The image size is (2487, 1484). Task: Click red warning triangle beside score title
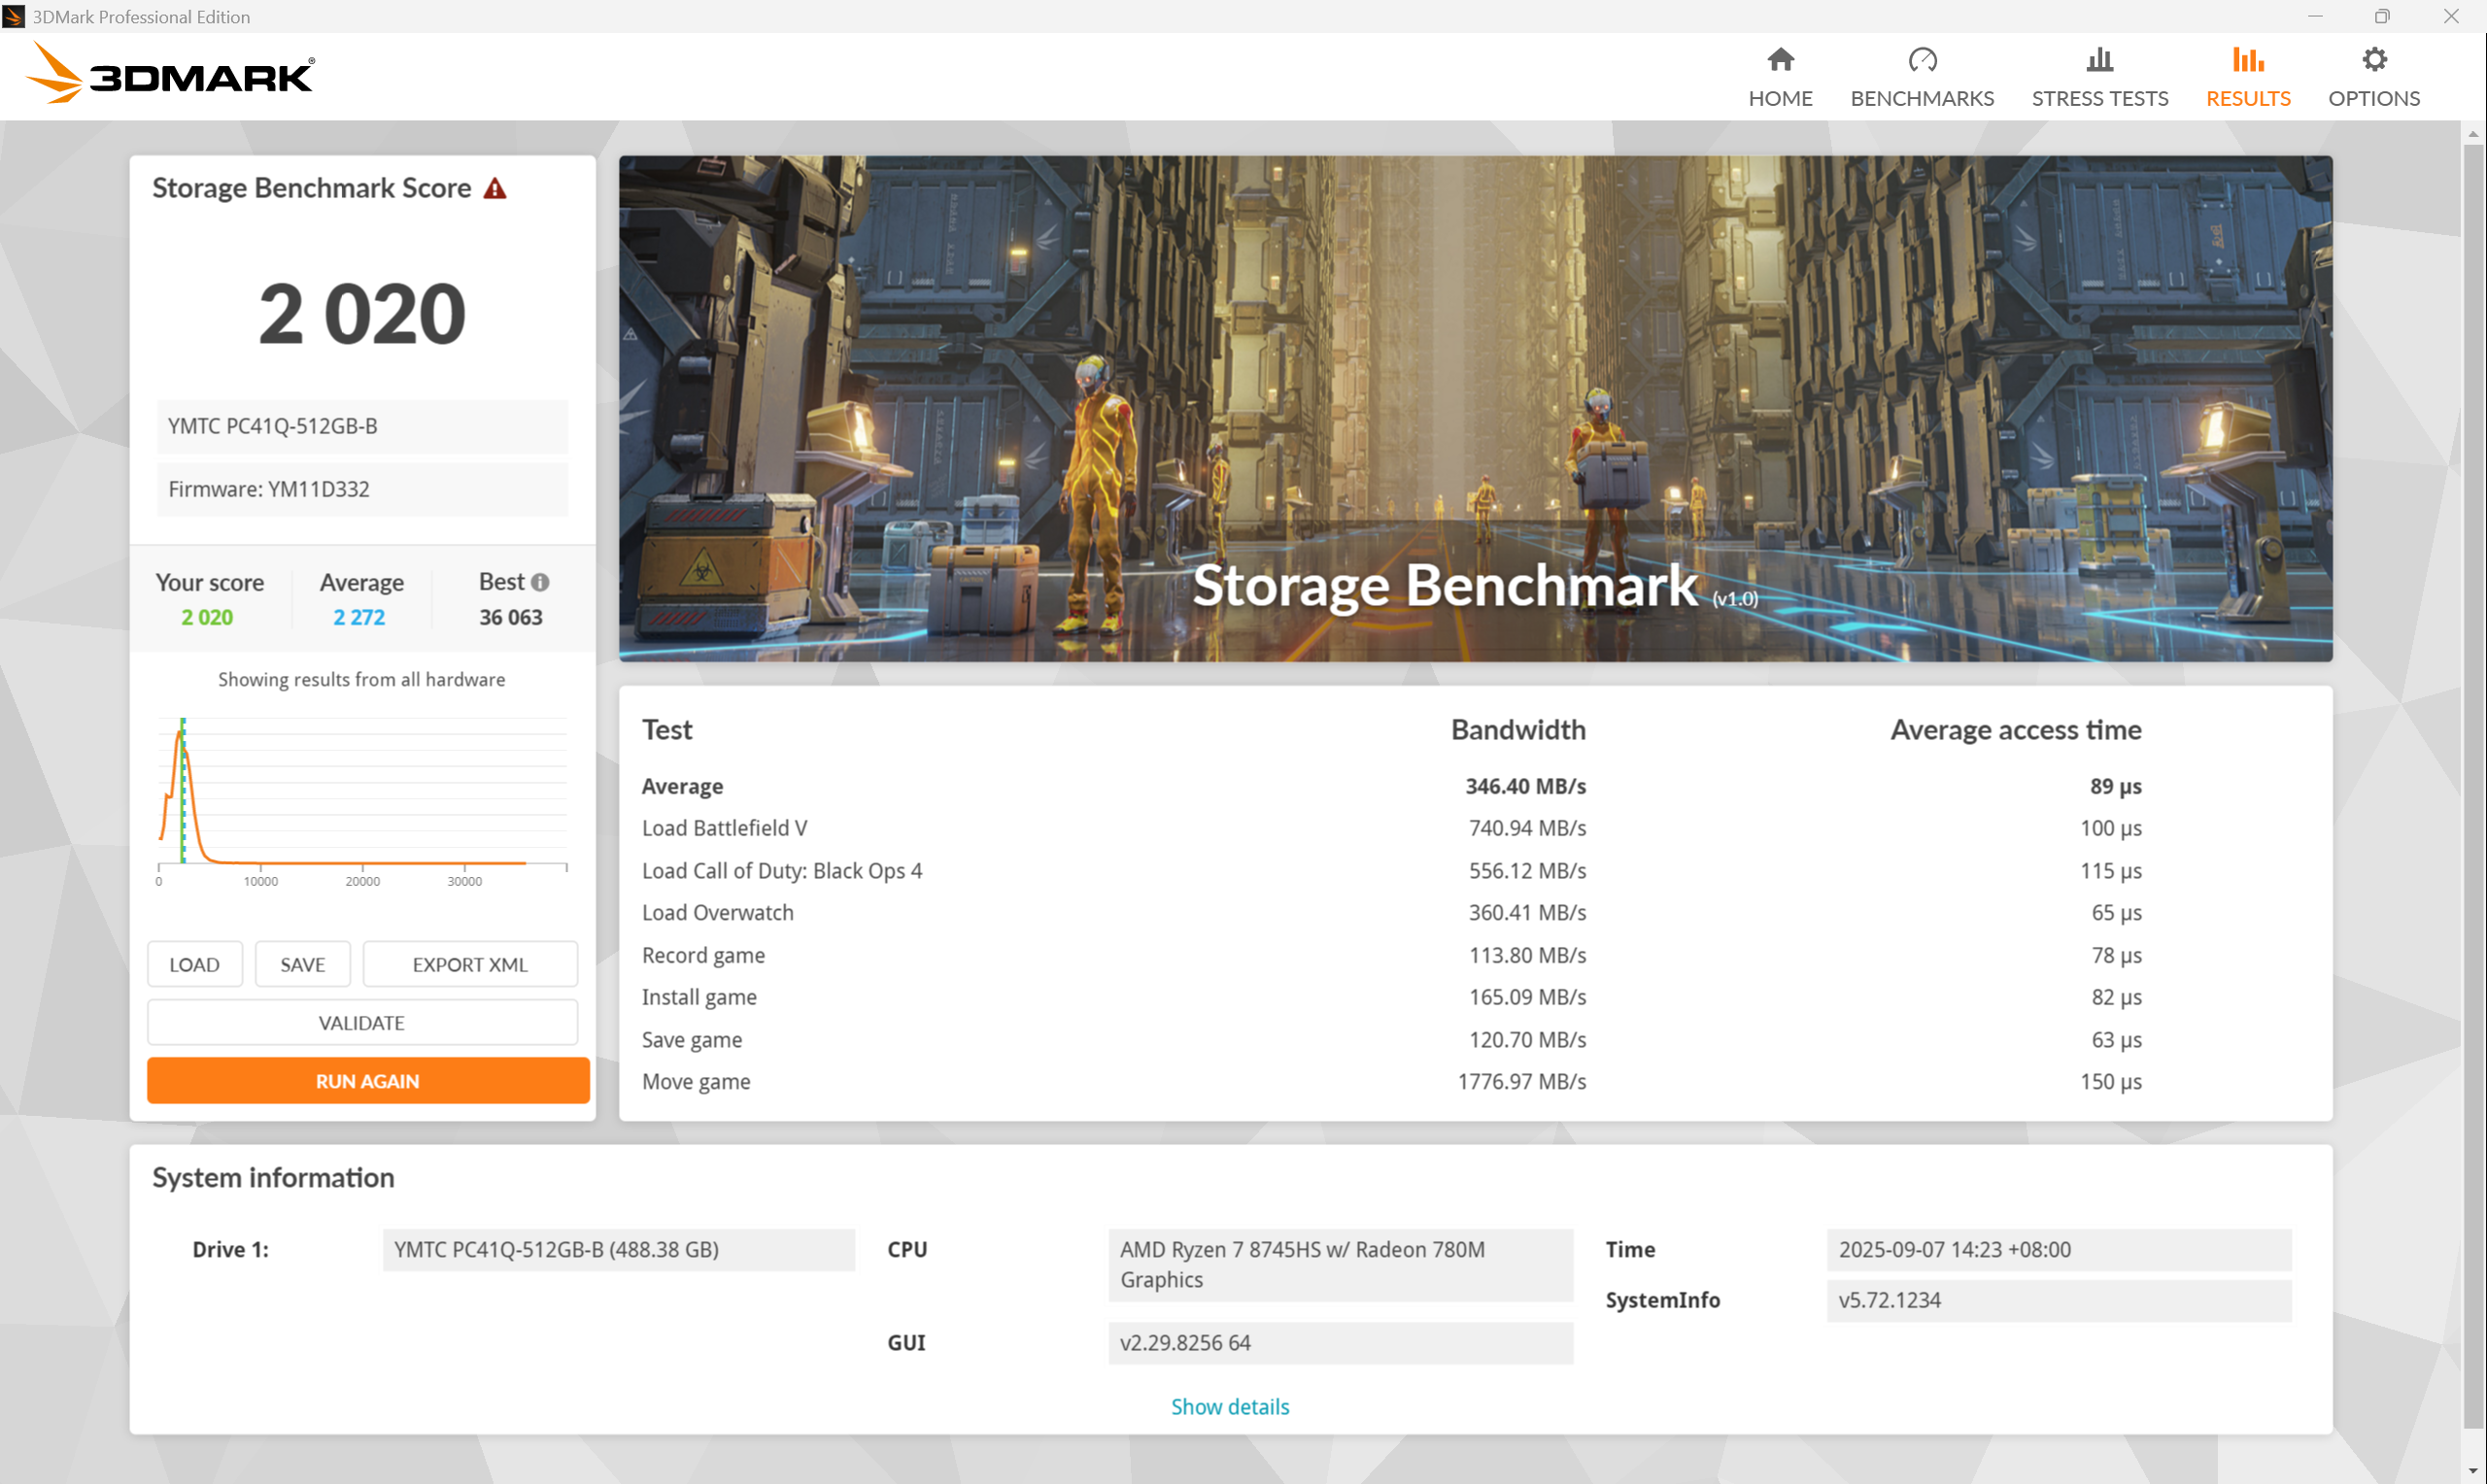(495, 188)
